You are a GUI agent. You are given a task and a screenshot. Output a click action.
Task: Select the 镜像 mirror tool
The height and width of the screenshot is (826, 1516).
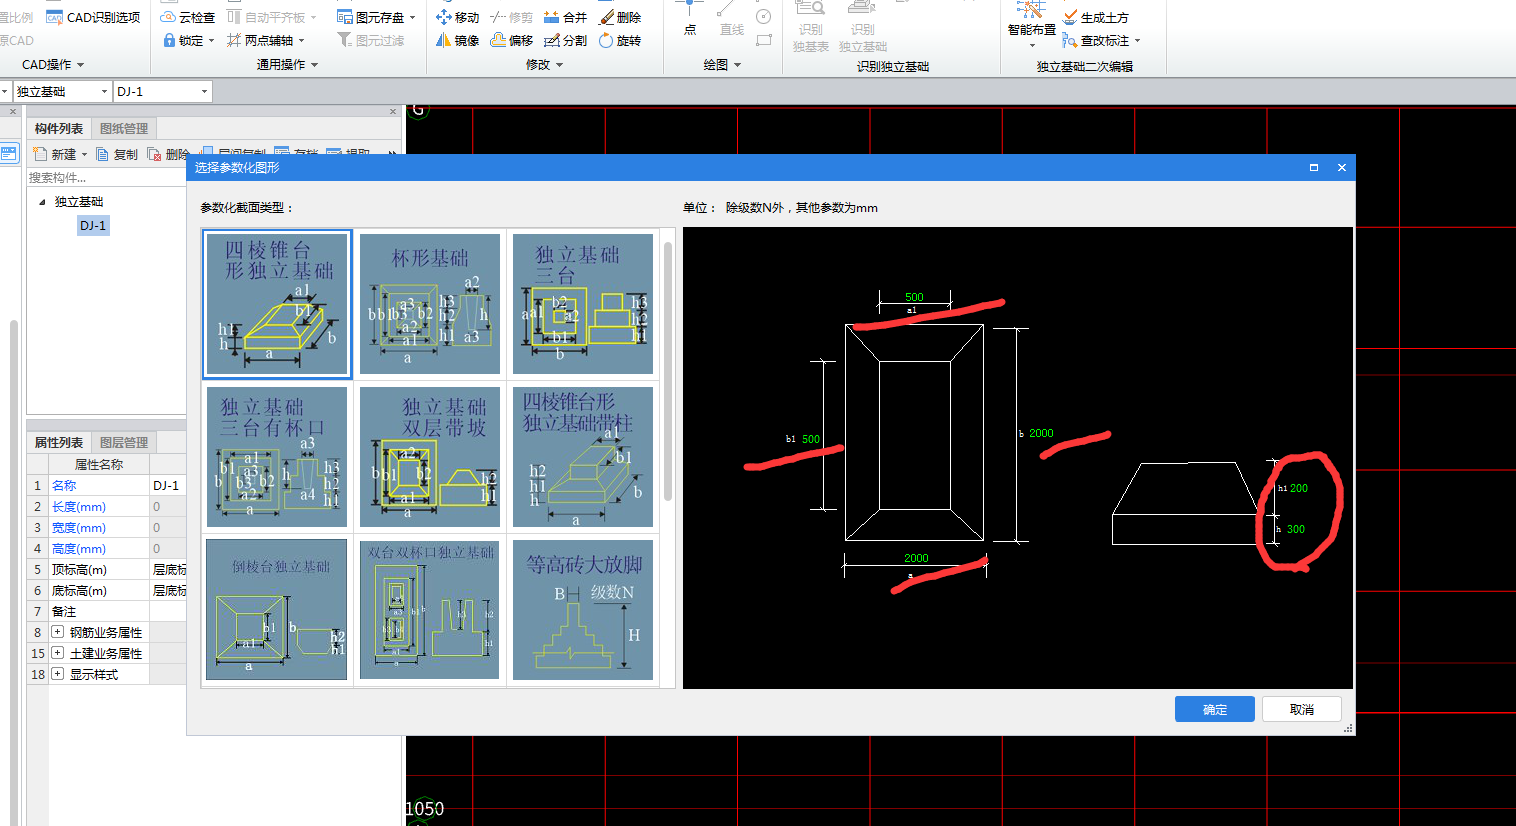click(458, 40)
